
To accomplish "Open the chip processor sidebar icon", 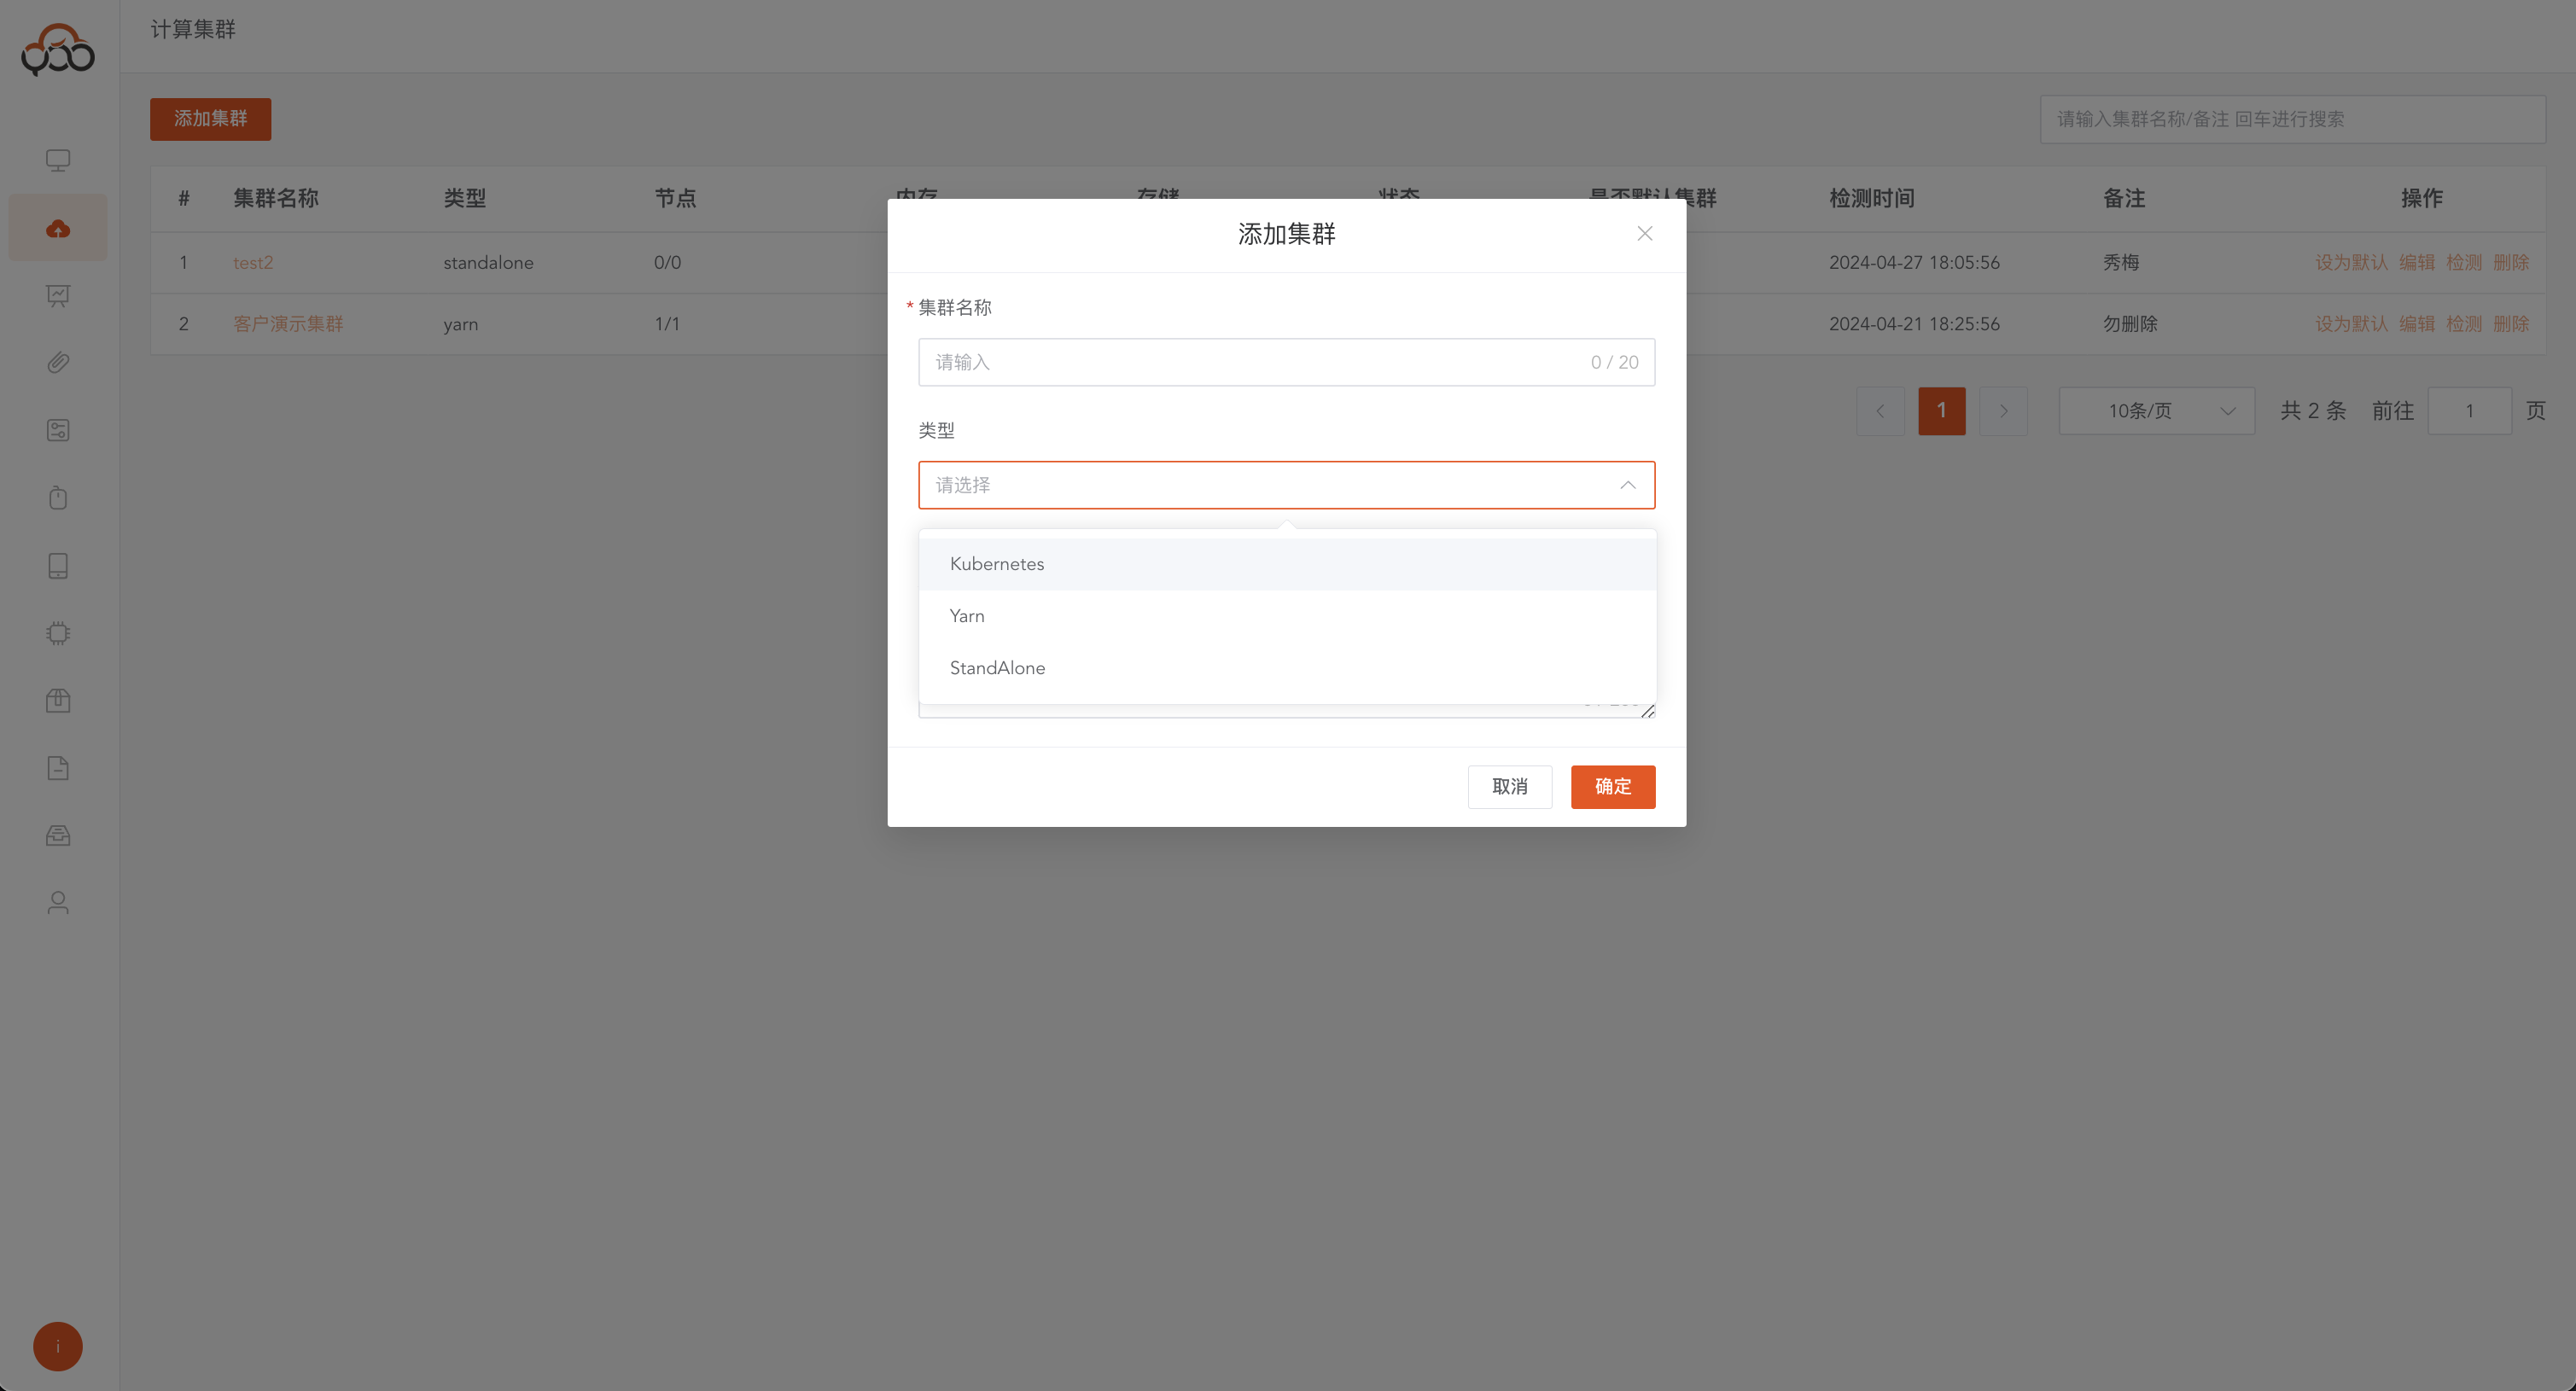I will tap(58, 633).
